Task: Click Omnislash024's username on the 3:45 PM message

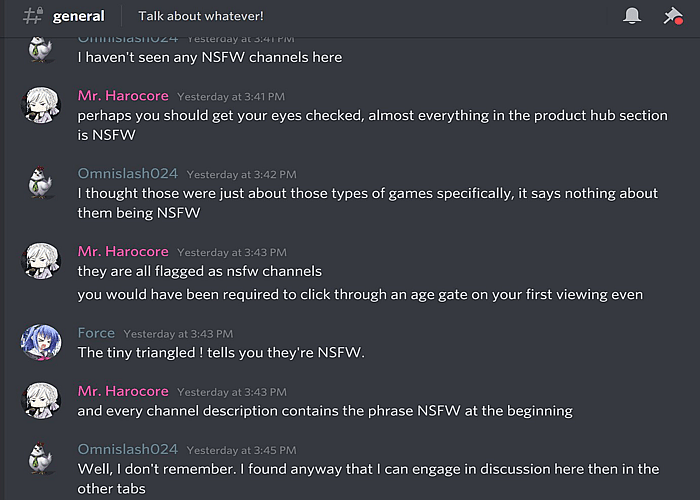Action: coord(127,450)
